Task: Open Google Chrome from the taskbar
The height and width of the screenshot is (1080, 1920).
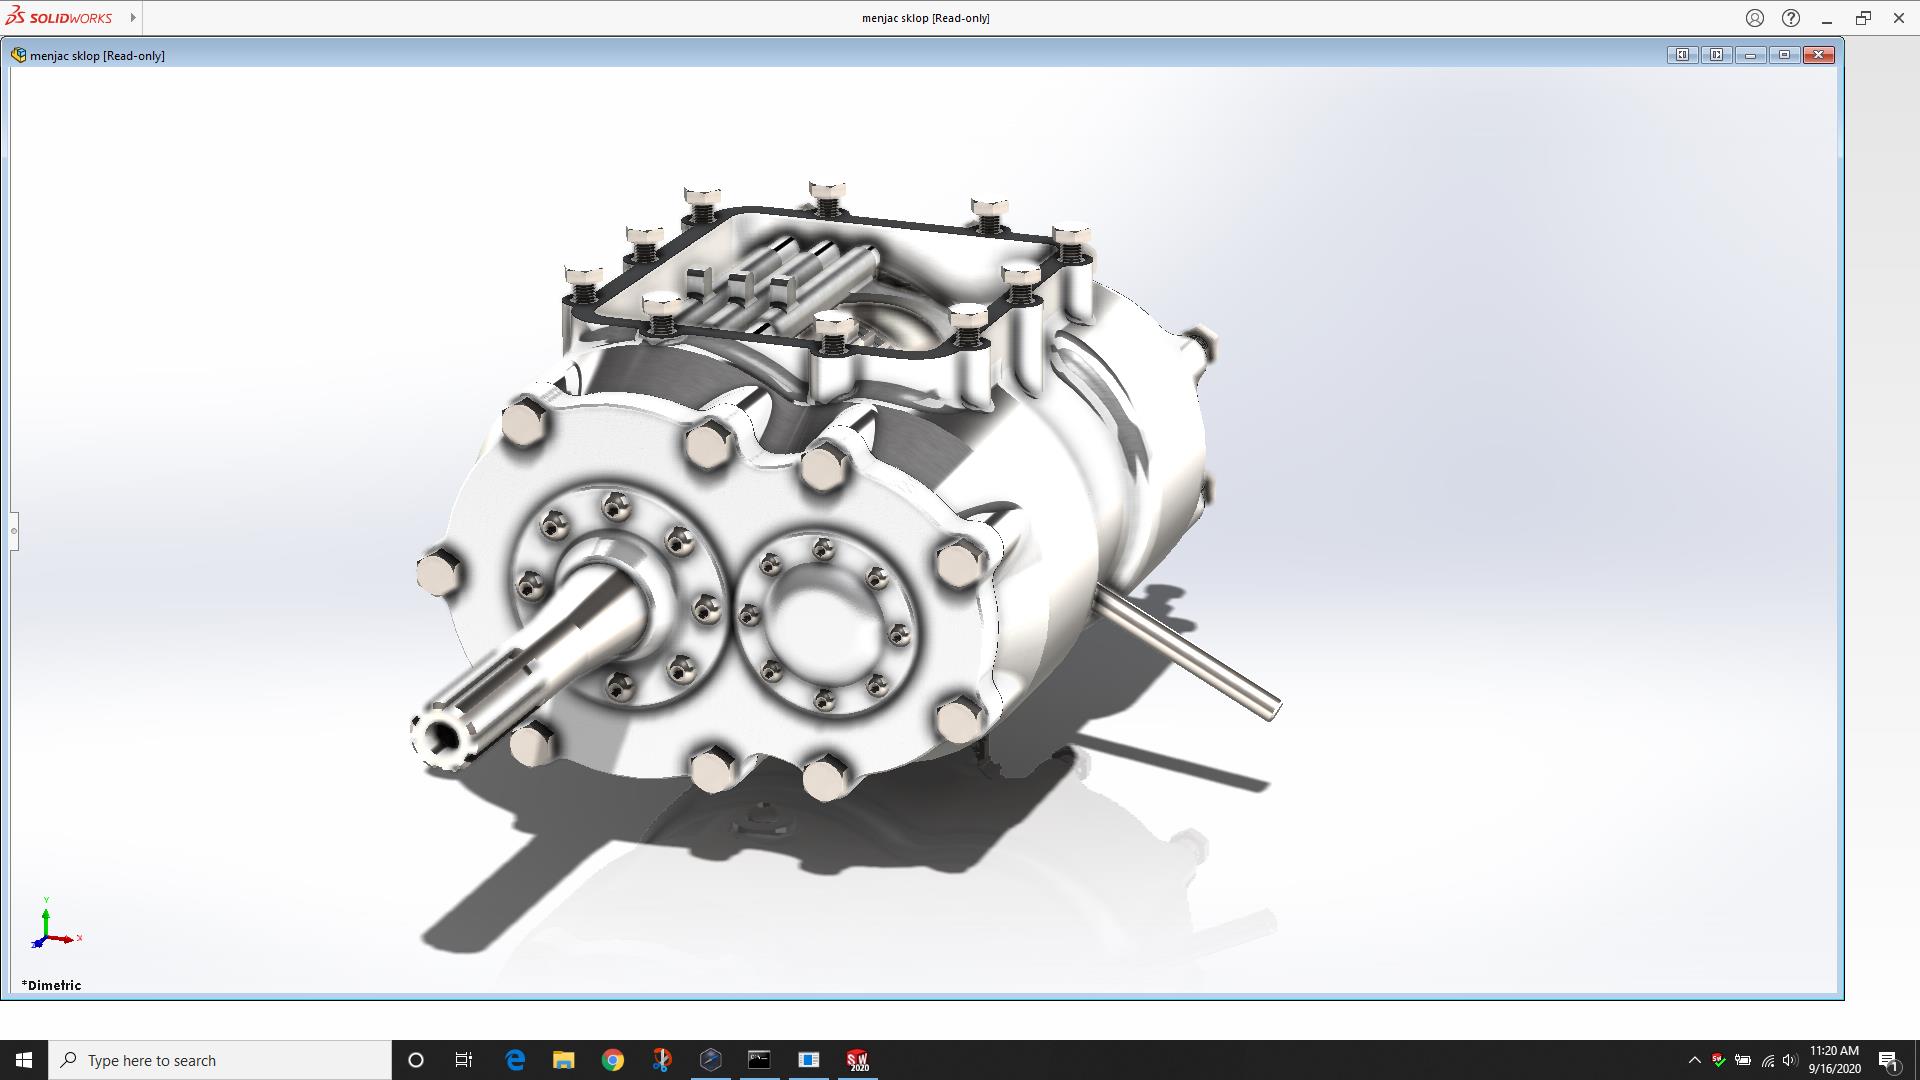Action: (613, 1060)
